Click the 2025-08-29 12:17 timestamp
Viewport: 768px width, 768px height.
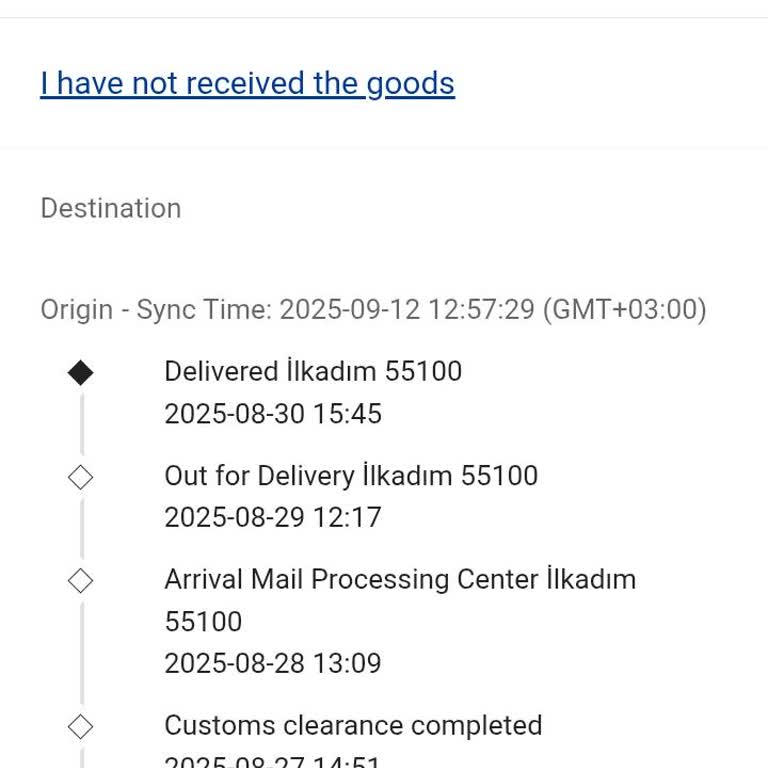point(273,518)
